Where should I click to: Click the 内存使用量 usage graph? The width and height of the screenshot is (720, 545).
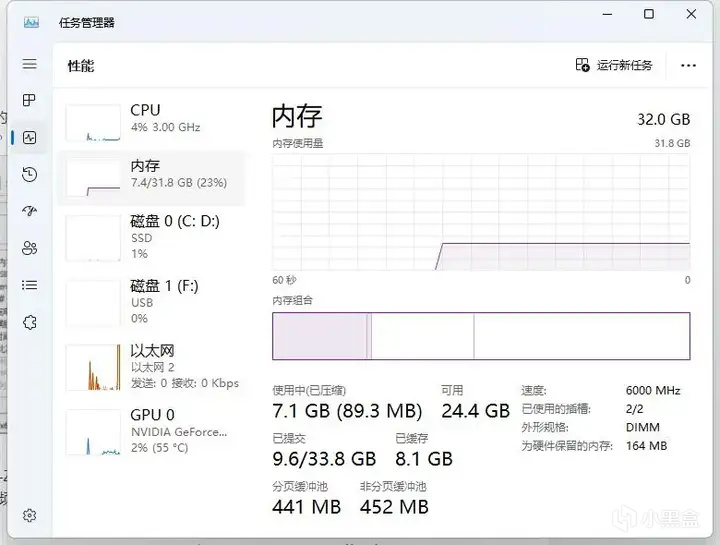click(x=481, y=212)
